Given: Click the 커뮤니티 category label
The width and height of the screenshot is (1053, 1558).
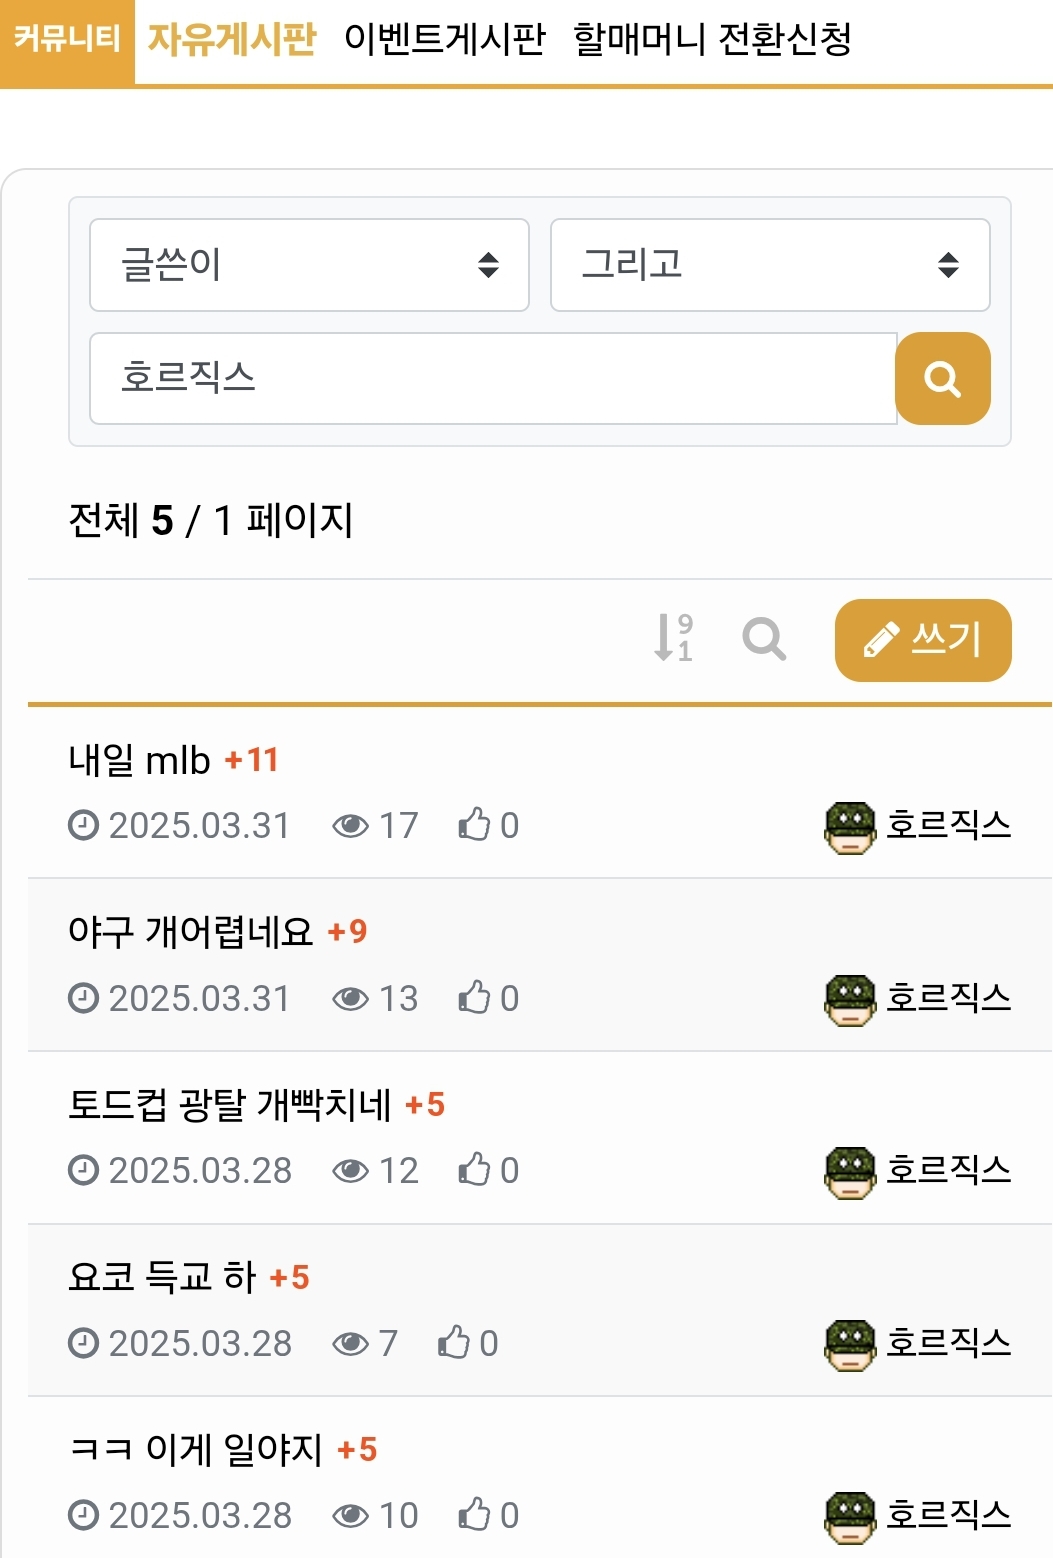Looking at the screenshot, I should tap(67, 40).
